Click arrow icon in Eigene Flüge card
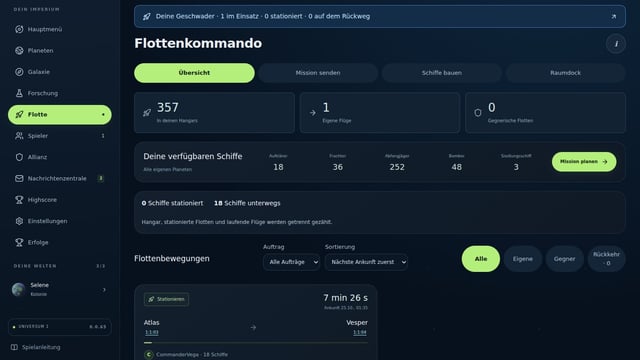 (x=313, y=113)
